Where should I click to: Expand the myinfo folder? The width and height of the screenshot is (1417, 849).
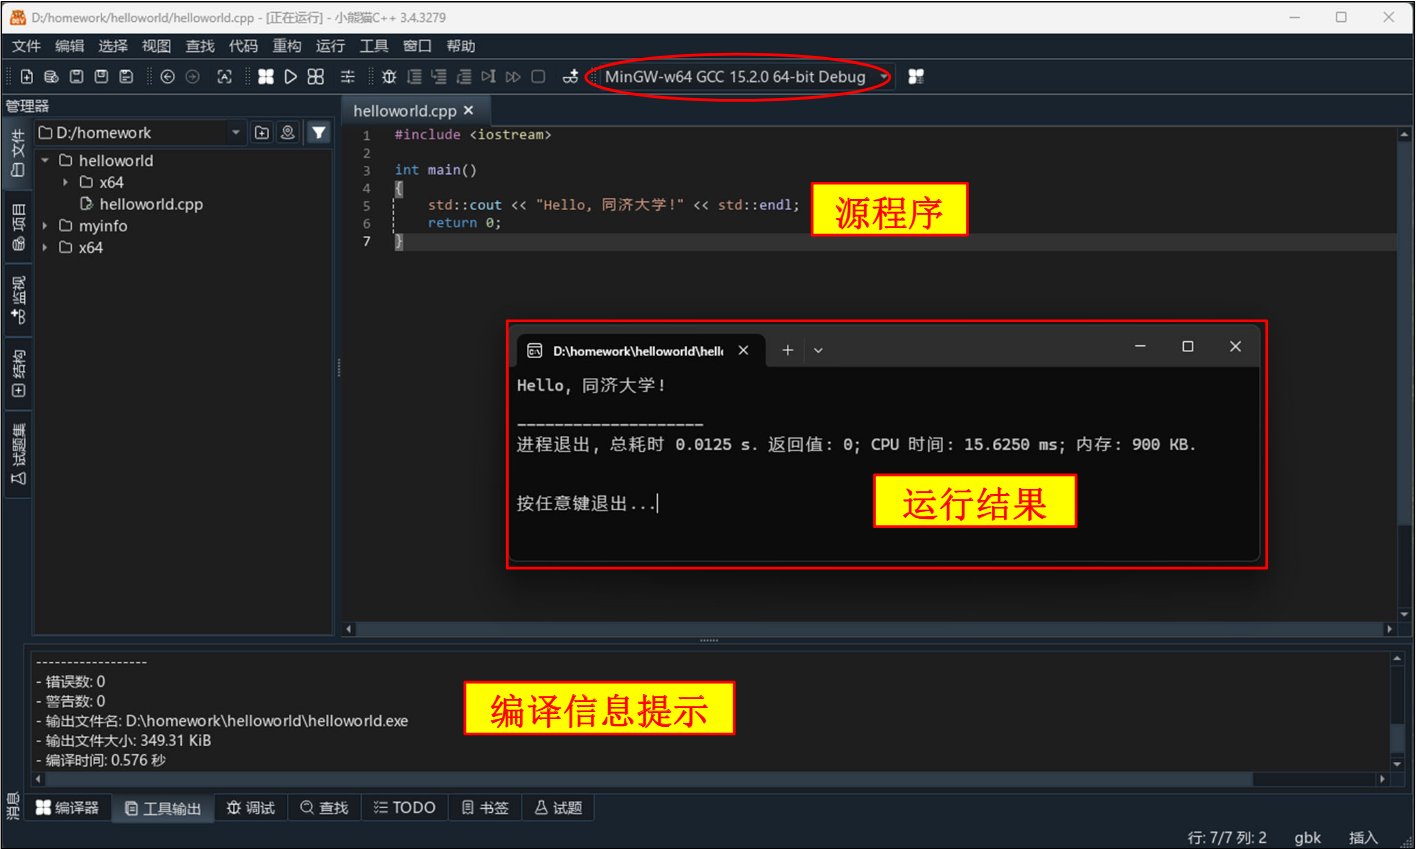tap(44, 226)
